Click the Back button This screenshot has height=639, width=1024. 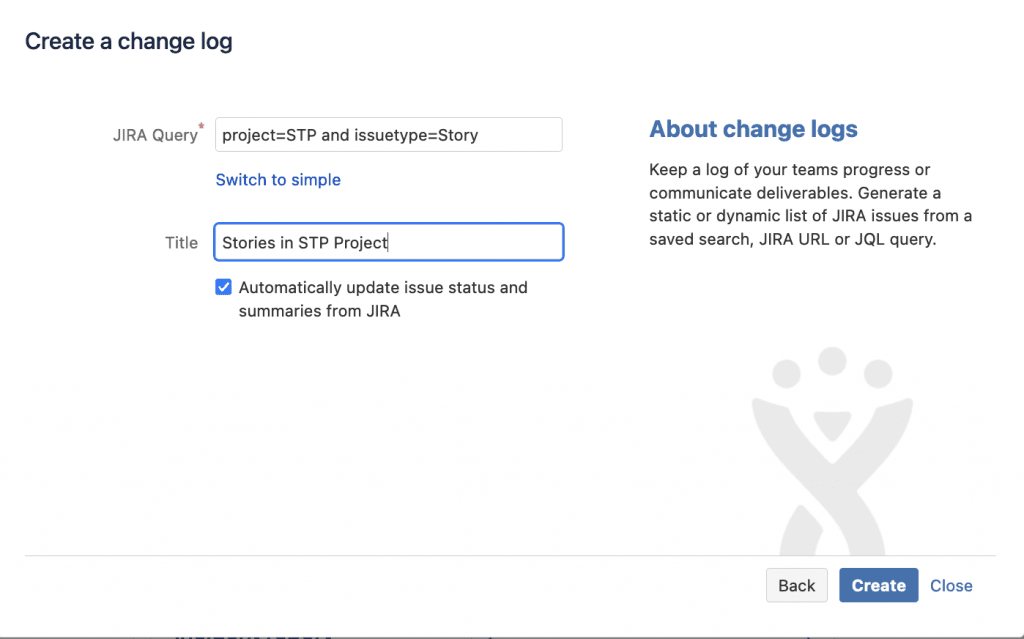point(796,585)
